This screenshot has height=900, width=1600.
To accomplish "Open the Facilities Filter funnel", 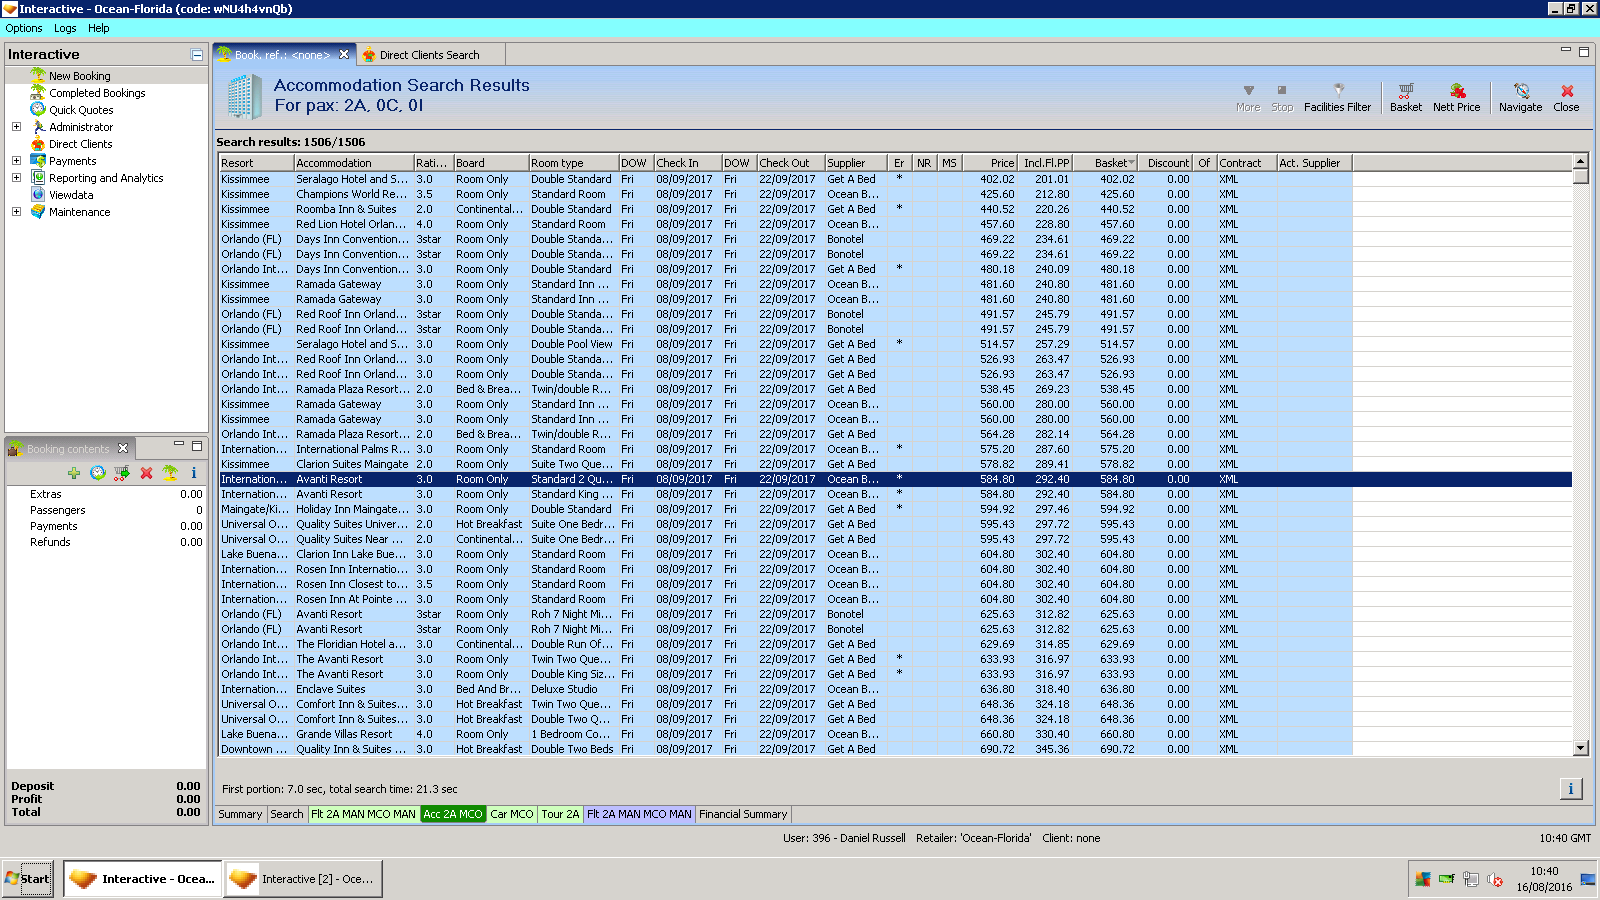I will click(x=1337, y=97).
